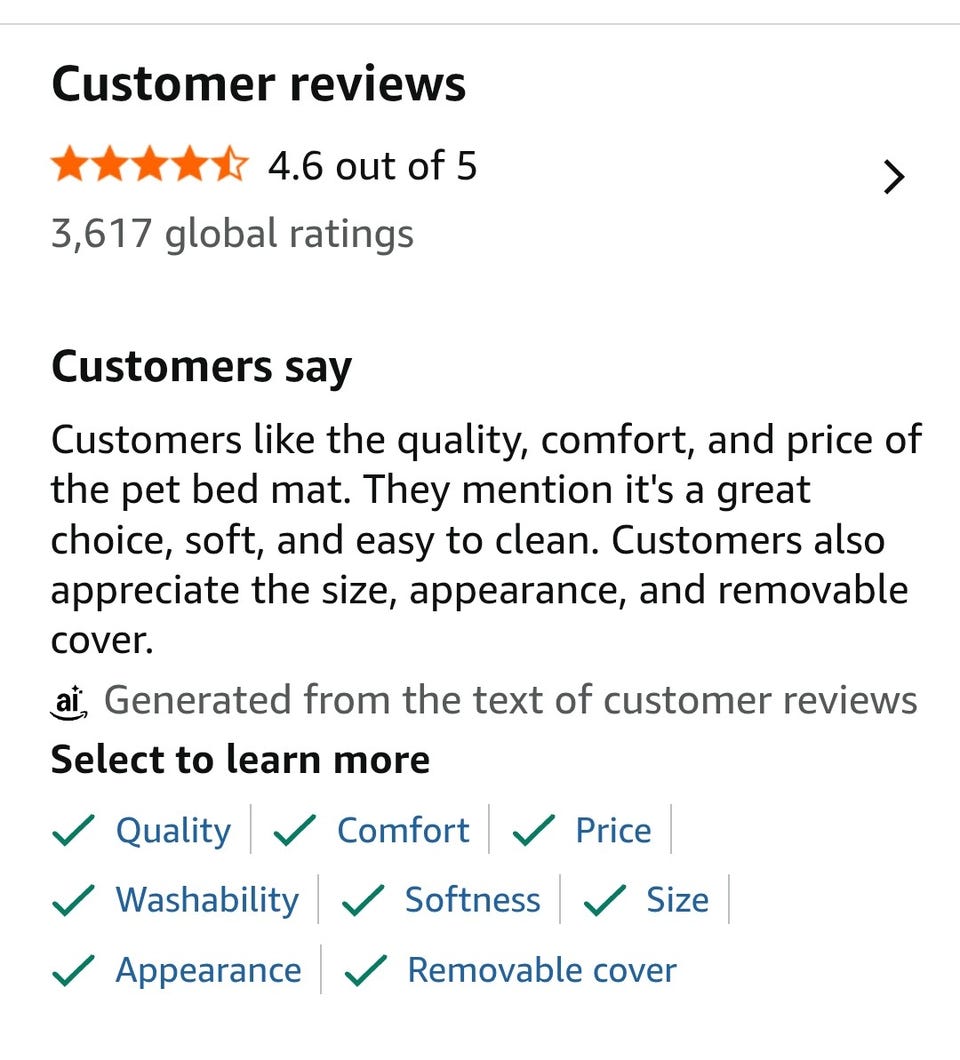Click the checkmark beside Softness
Image resolution: width=960 pixels, height=1060 pixels.
(364, 901)
